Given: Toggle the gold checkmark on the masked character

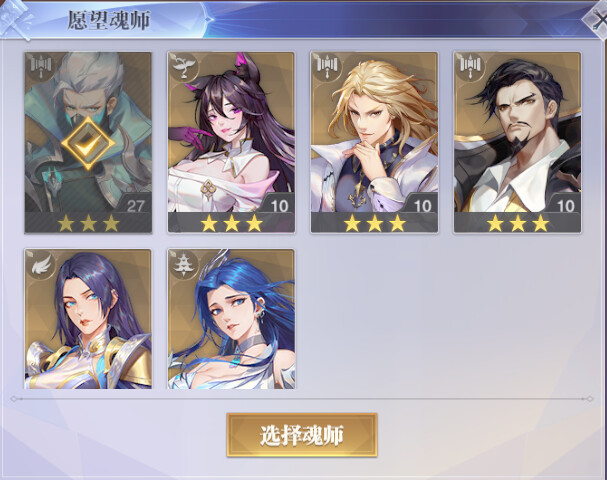Looking at the screenshot, I should [x=88, y=143].
